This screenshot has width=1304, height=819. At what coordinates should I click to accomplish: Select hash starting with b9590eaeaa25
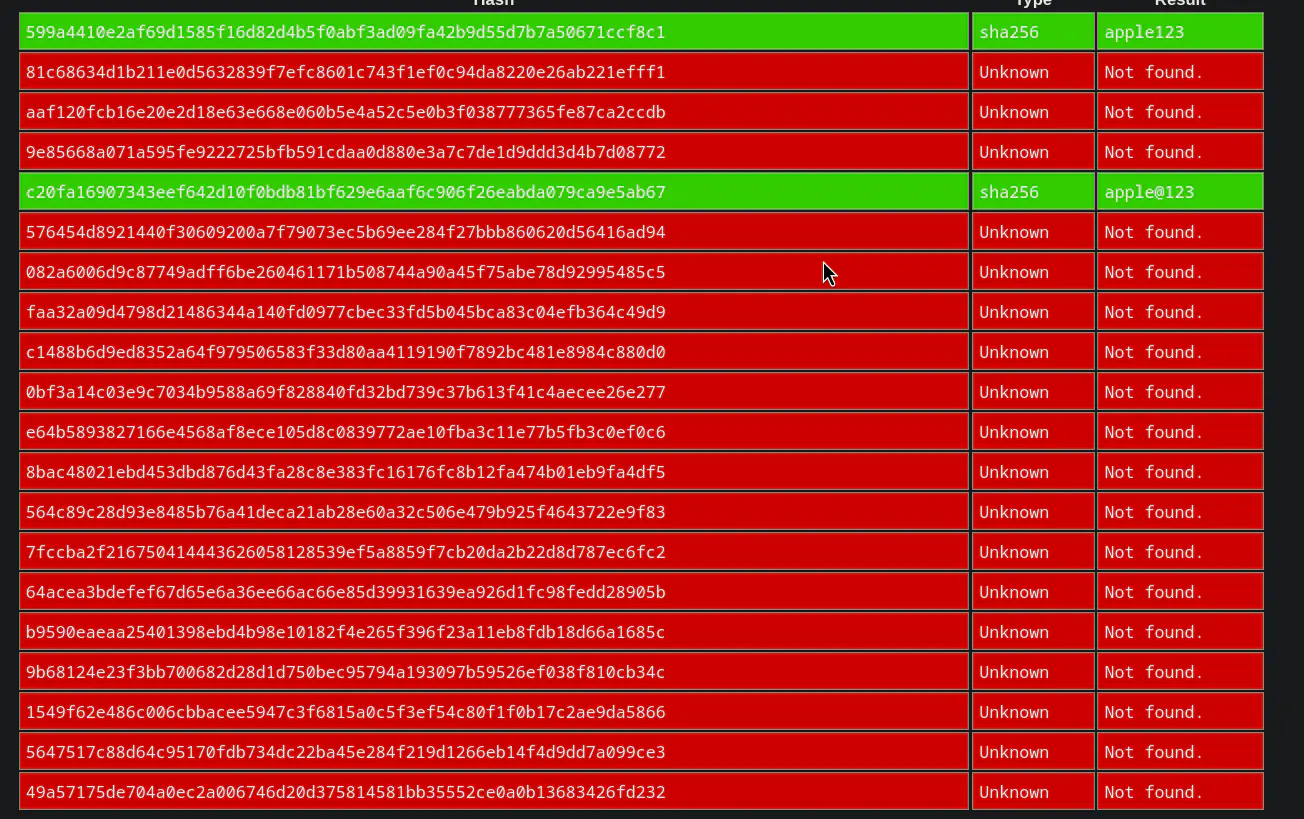click(x=494, y=631)
